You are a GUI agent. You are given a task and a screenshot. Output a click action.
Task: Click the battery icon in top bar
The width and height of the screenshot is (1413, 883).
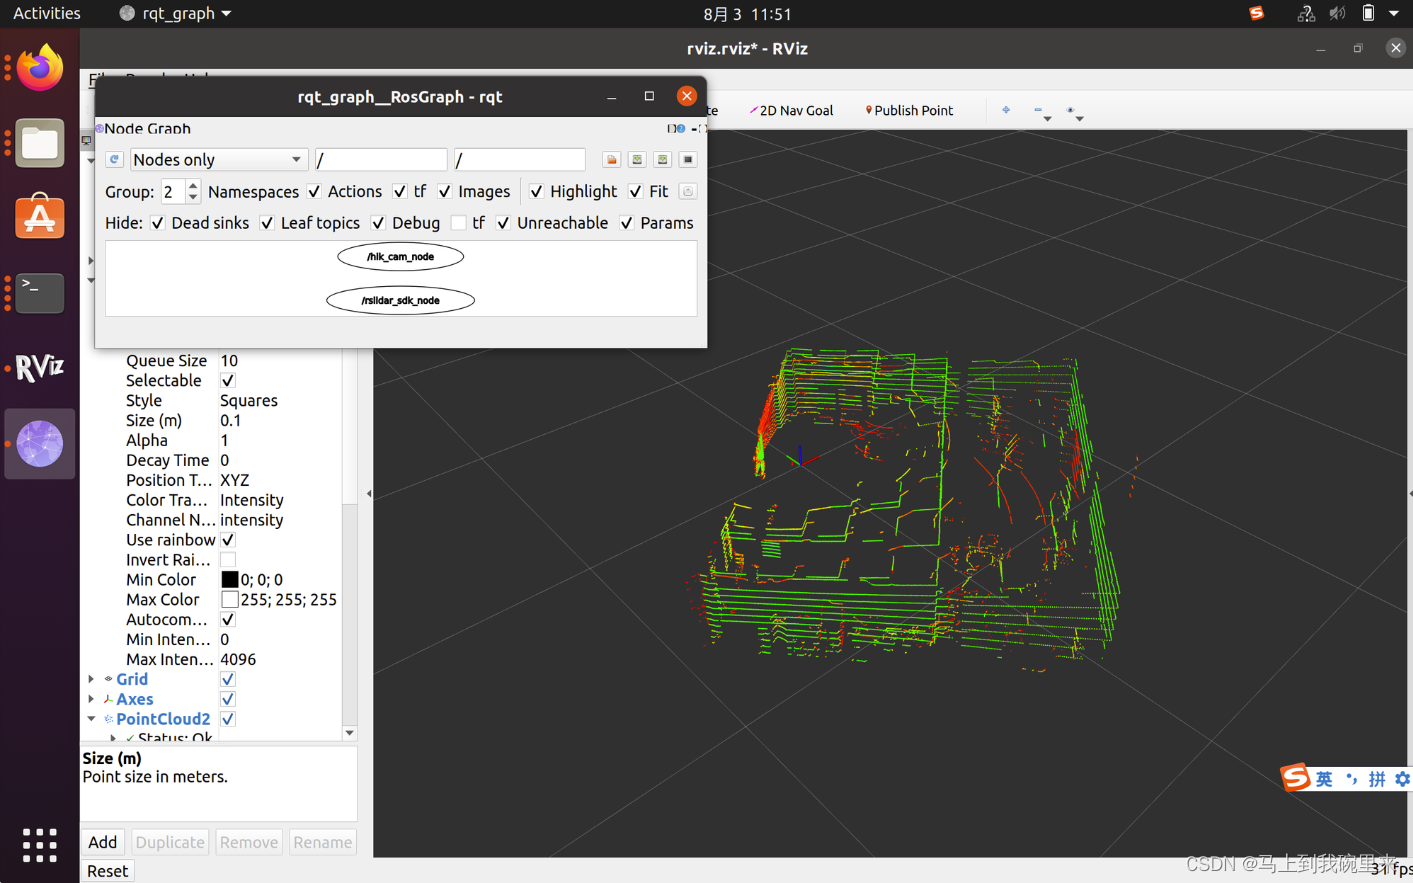[x=1368, y=14]
